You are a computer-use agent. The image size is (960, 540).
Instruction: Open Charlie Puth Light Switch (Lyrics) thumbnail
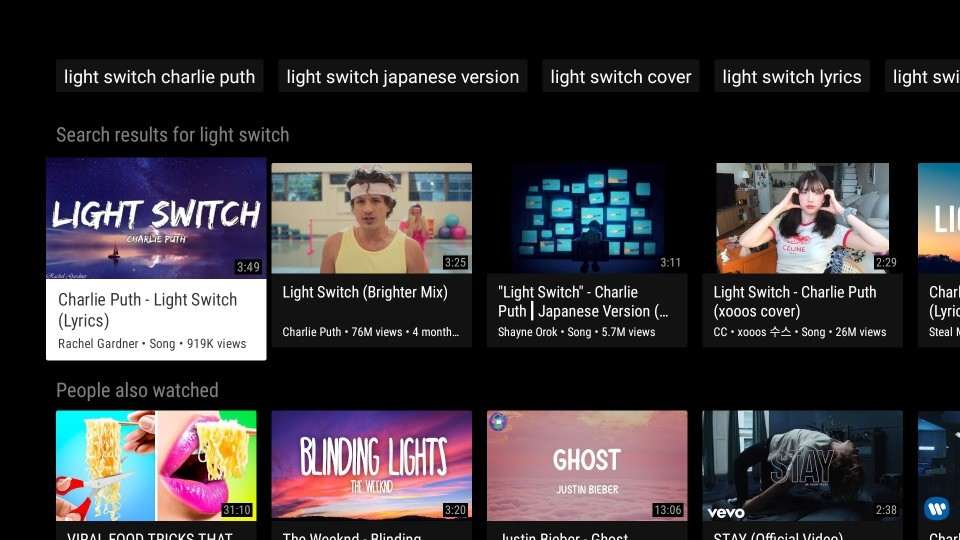pos(156,218)
